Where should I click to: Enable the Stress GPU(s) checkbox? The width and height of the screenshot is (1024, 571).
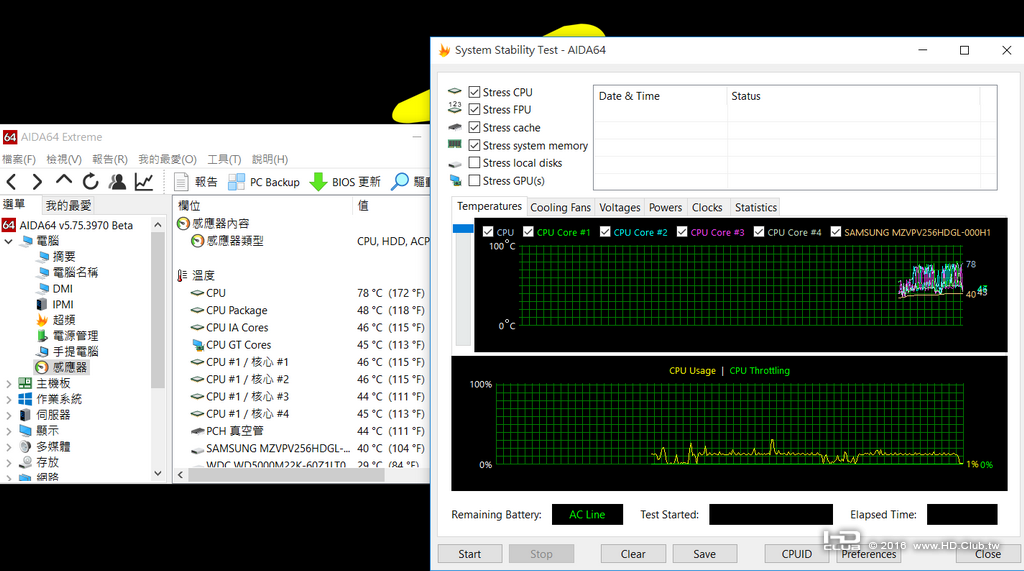(x=474, y=180)
